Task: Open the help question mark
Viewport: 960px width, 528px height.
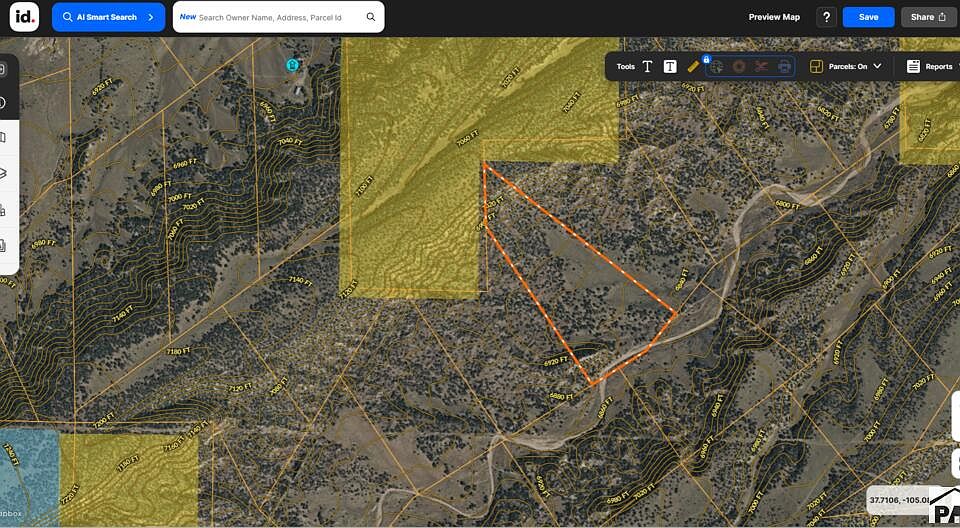Action: pos(826,17)
